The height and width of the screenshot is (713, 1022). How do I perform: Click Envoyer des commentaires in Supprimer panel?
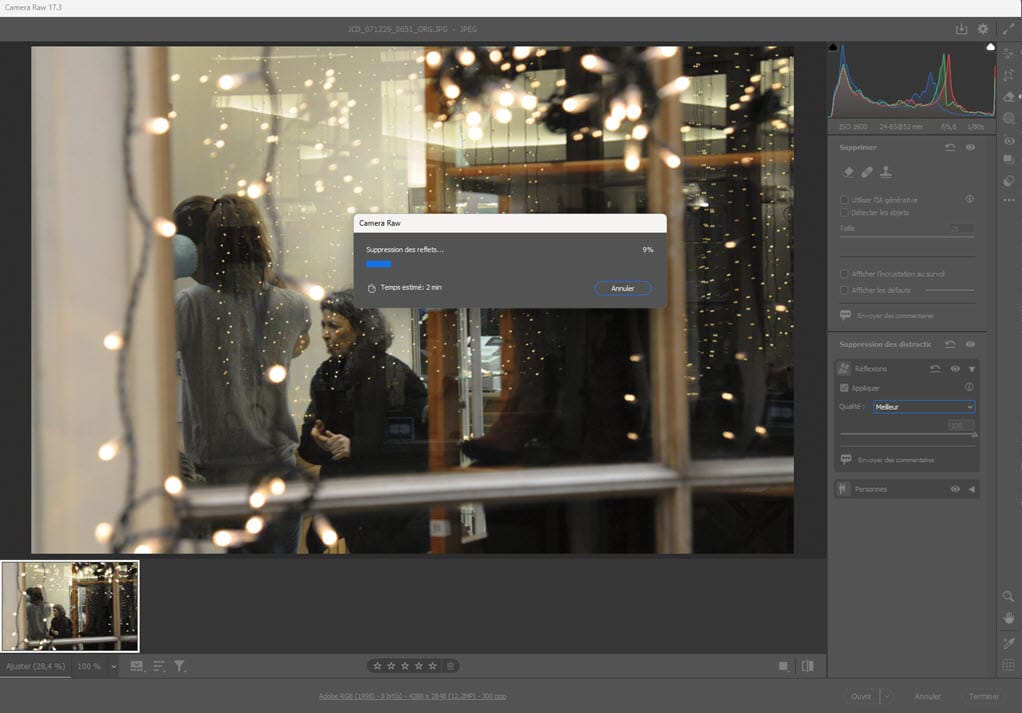pyautogui.click(x=896, y=315)
